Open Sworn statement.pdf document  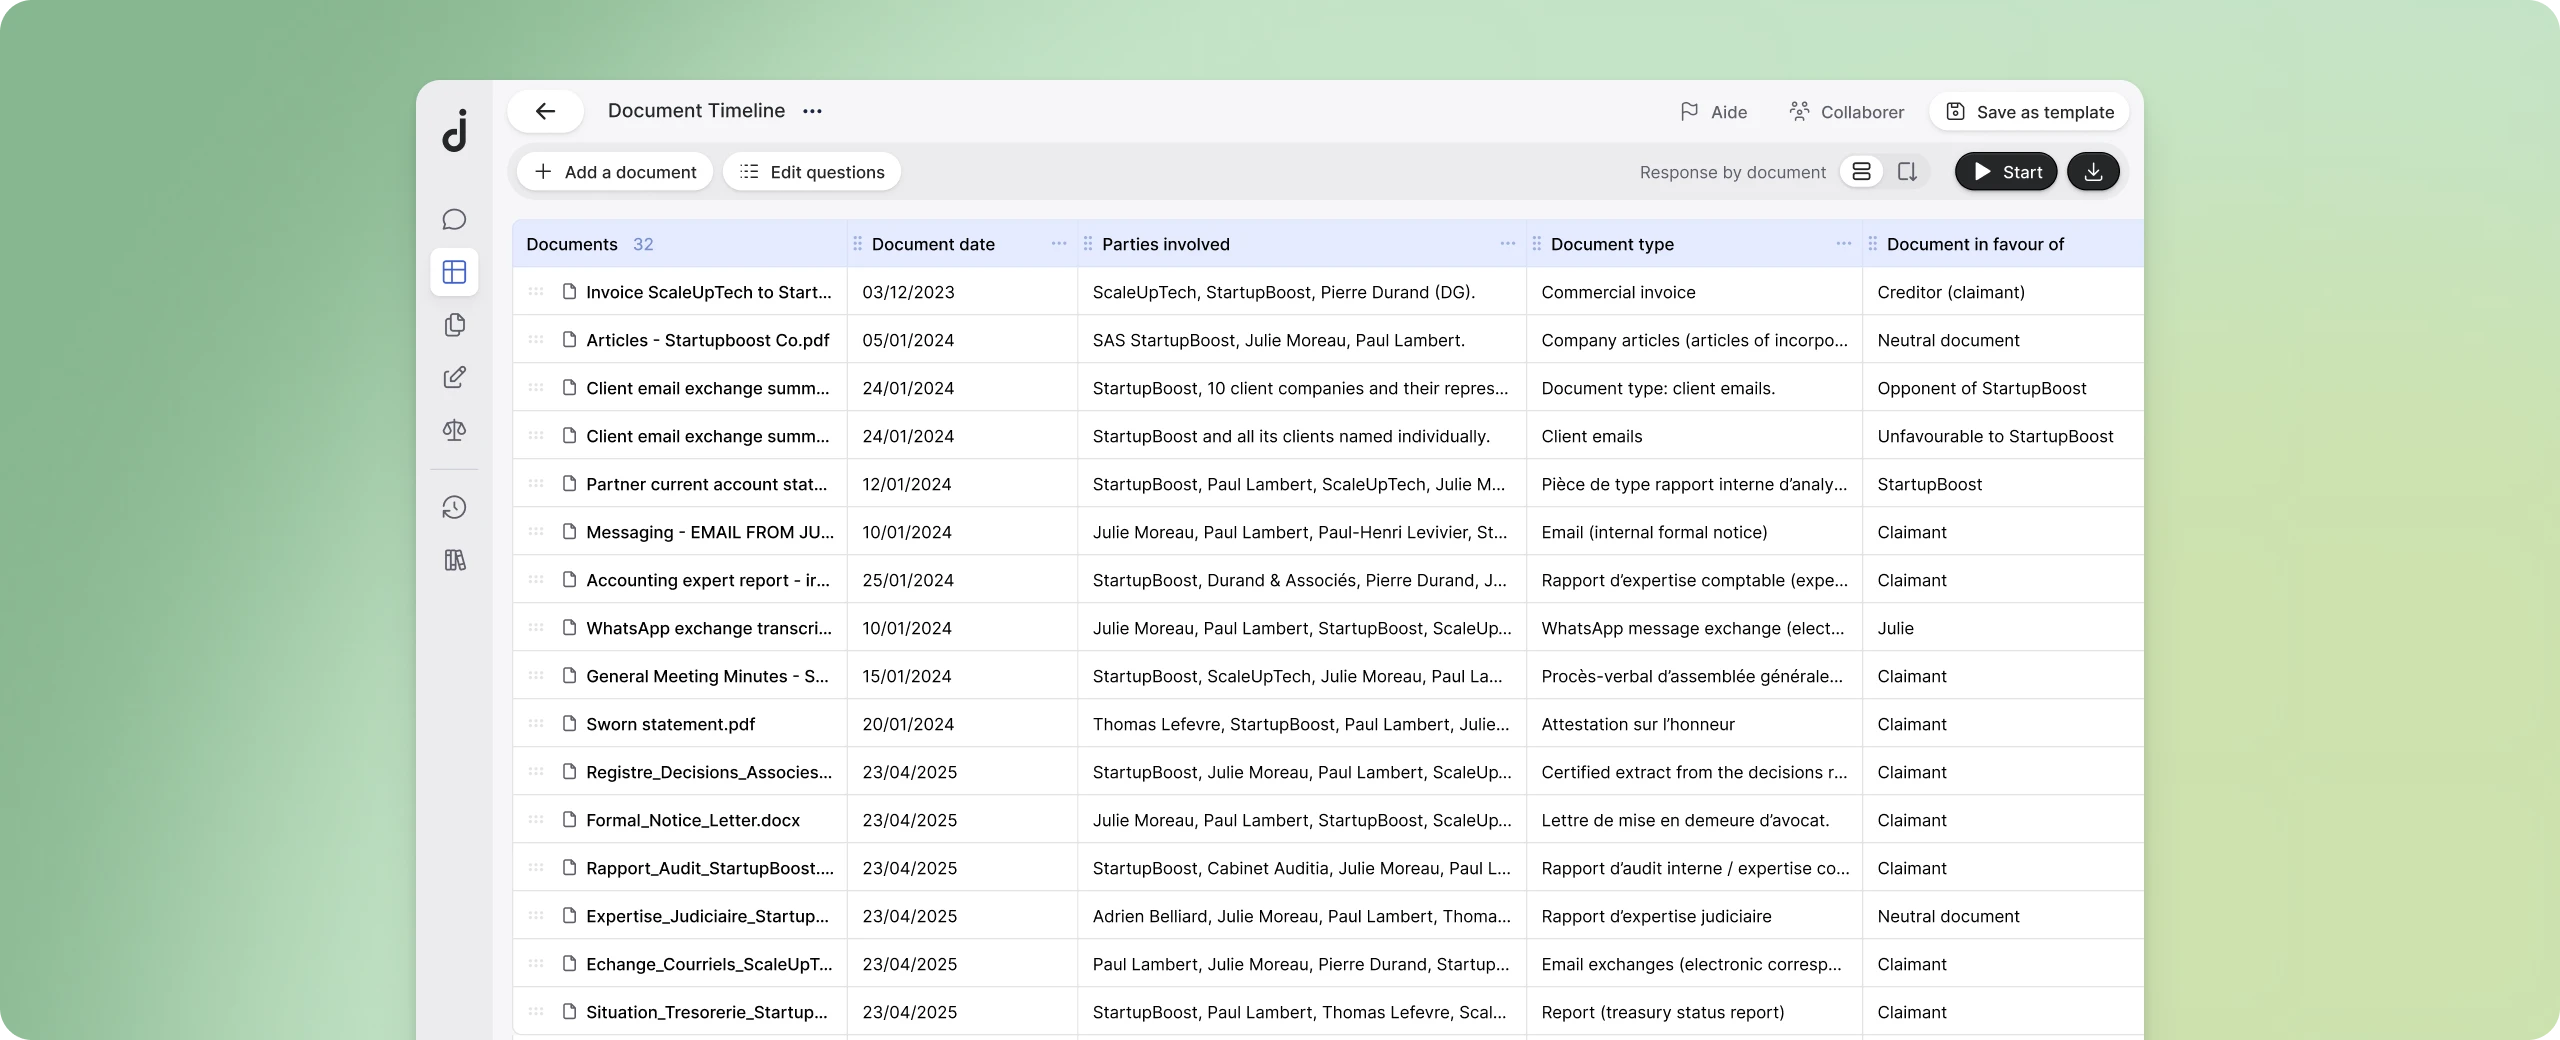click(x=670, y=724)
